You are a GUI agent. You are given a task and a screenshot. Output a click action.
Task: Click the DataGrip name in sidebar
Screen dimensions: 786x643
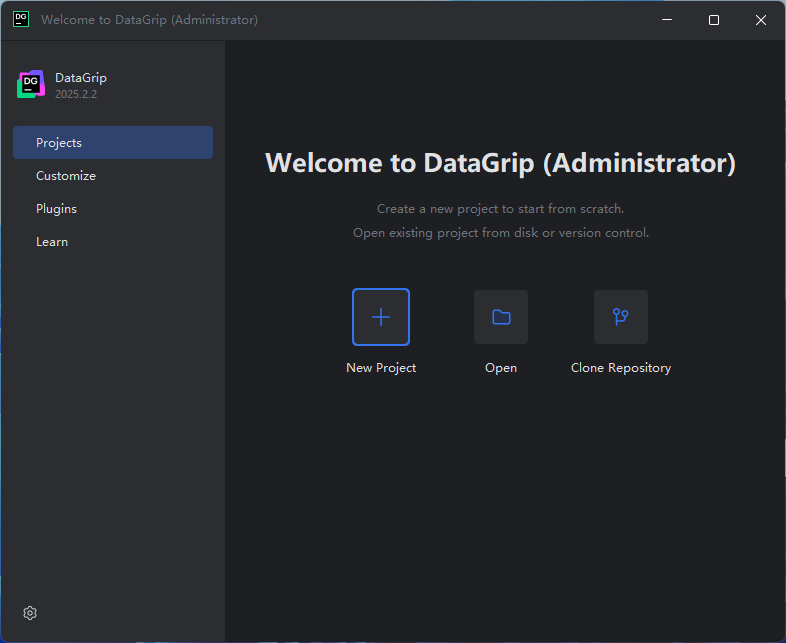pyautogui.click(x=81, y=78)
